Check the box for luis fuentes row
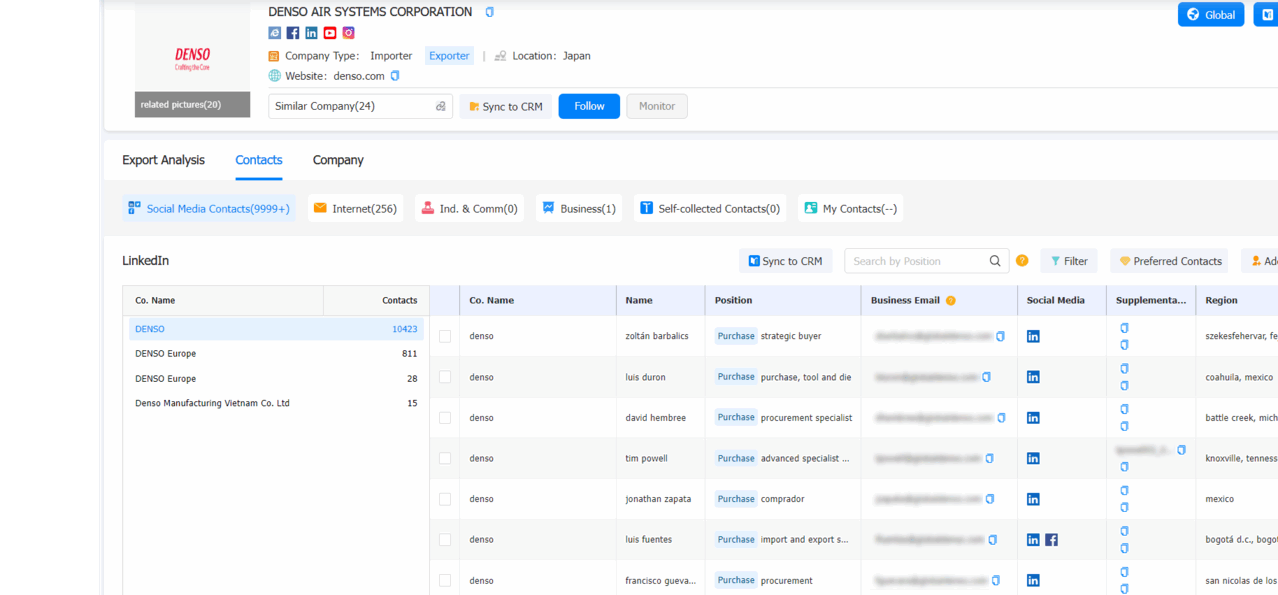Screen dimensions: 1278x595 pyautogui.click(x=445, y=540)
